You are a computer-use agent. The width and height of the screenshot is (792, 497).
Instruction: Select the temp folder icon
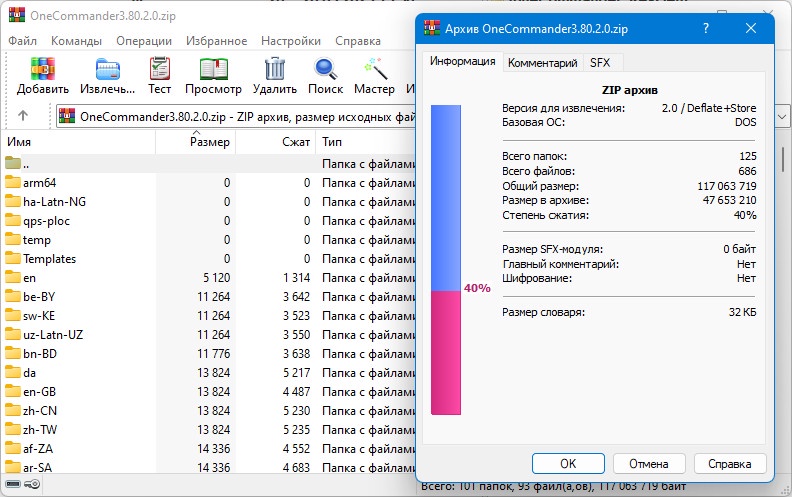click(x=13, y=239)
